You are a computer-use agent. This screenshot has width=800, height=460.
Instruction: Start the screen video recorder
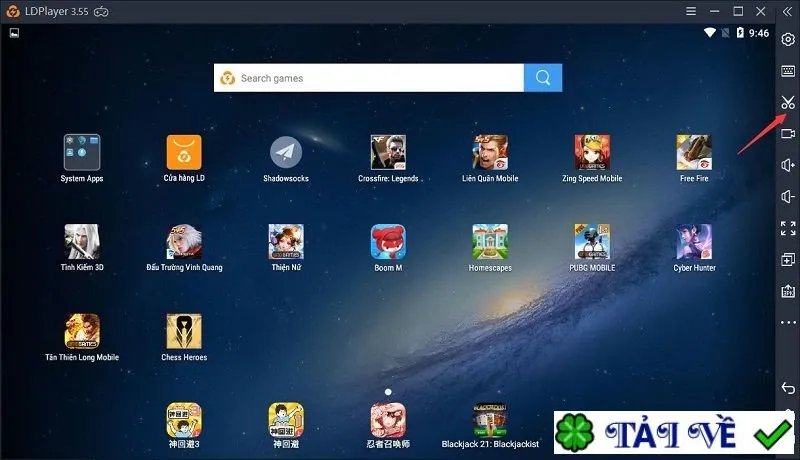[x=788, y=134]
